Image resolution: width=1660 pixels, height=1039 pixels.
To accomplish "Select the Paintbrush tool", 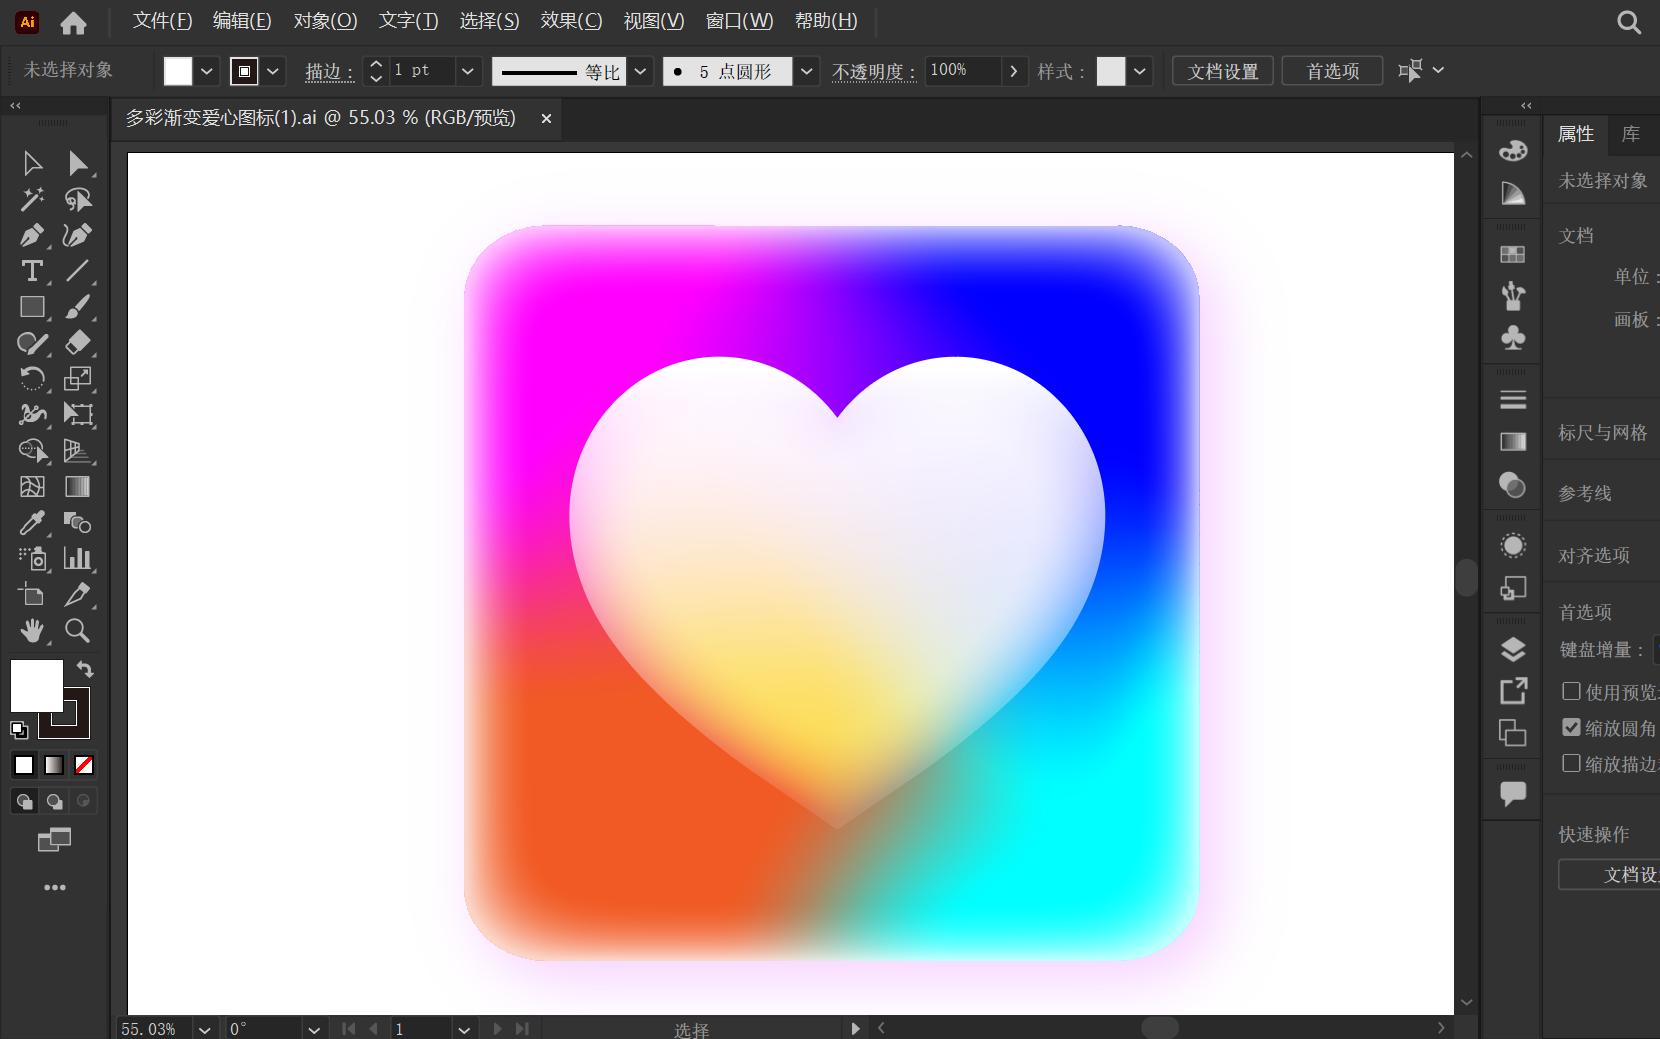I will [77, 307].
